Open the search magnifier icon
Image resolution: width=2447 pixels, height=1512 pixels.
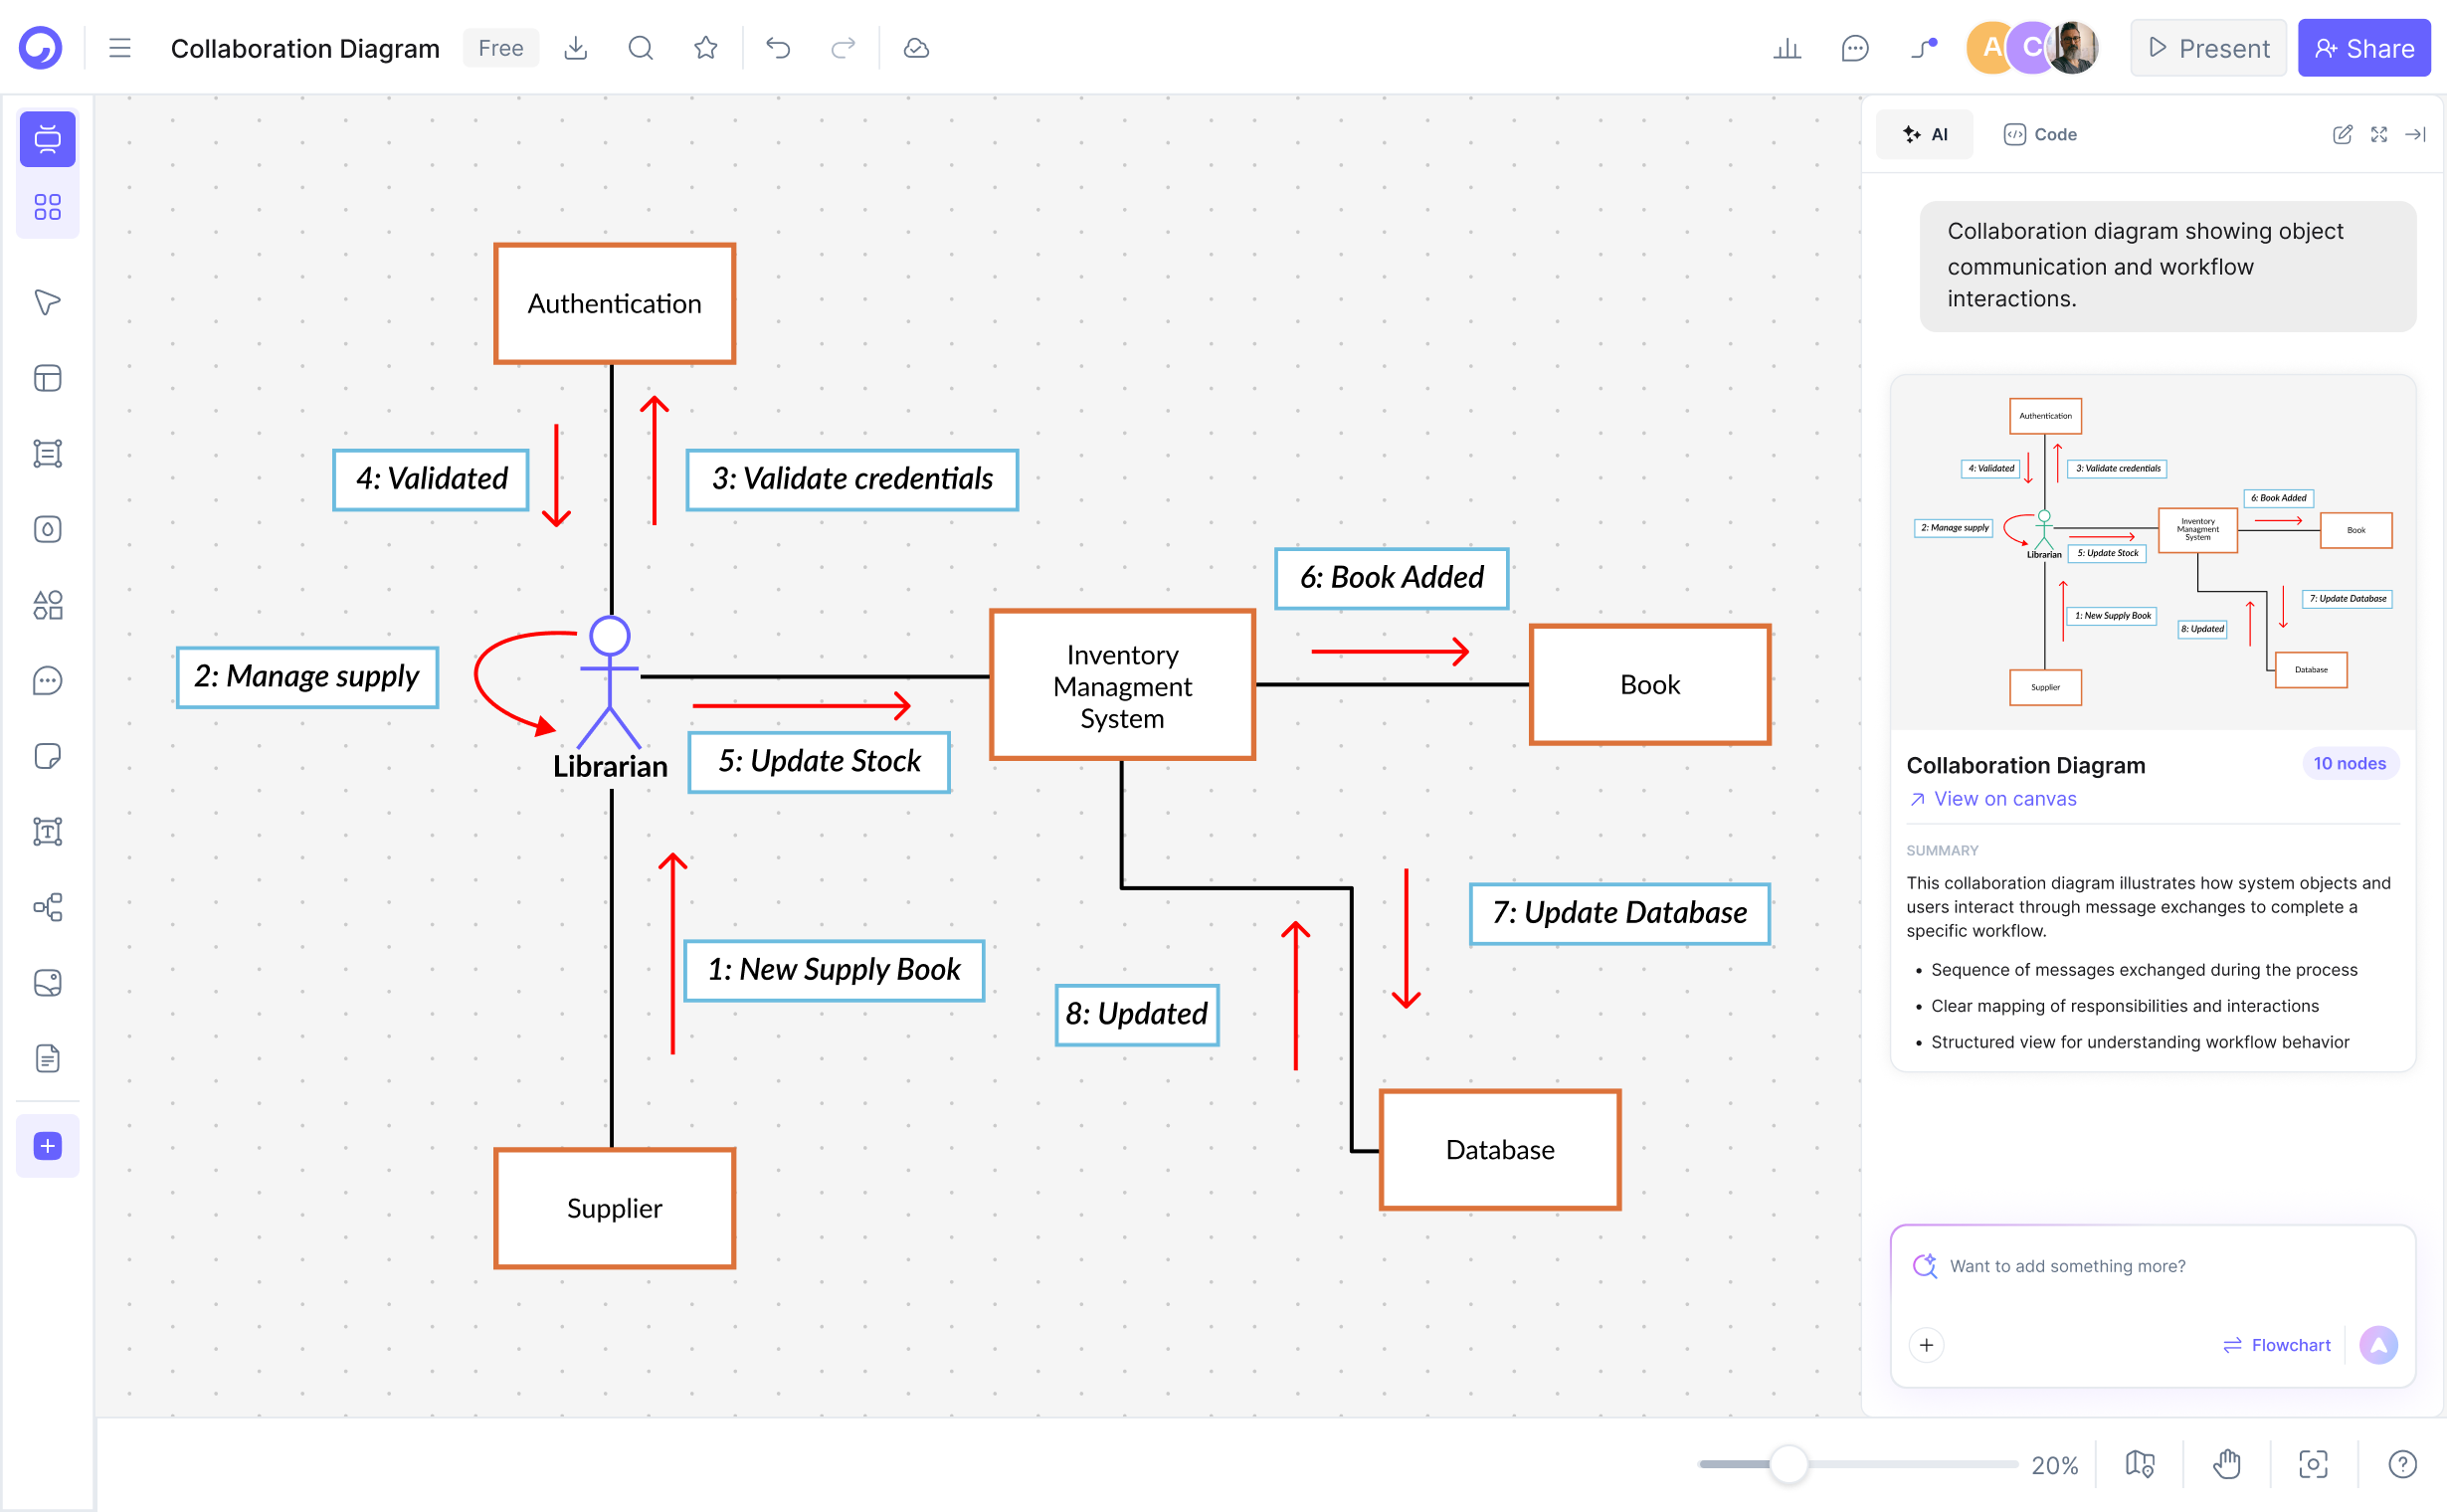641,48
